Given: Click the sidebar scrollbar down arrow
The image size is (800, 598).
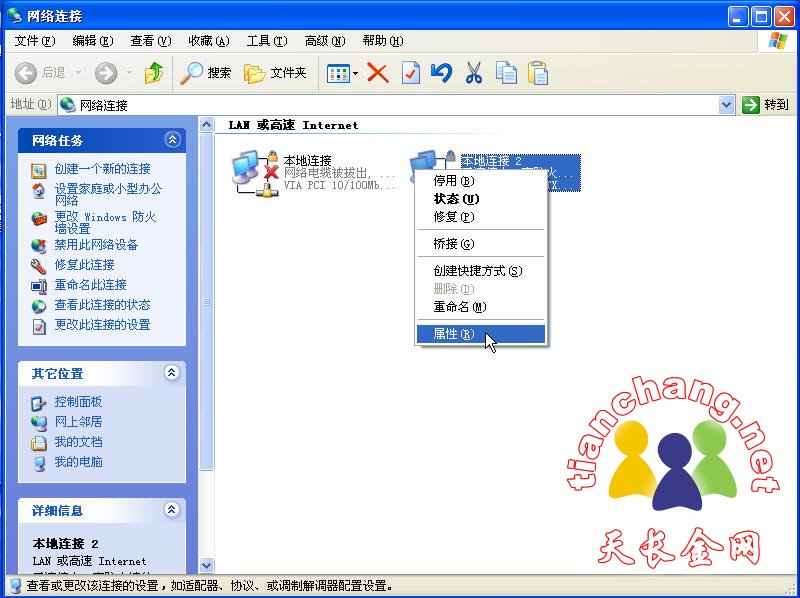Looking at the screenshot, I should tap(206, 565).
